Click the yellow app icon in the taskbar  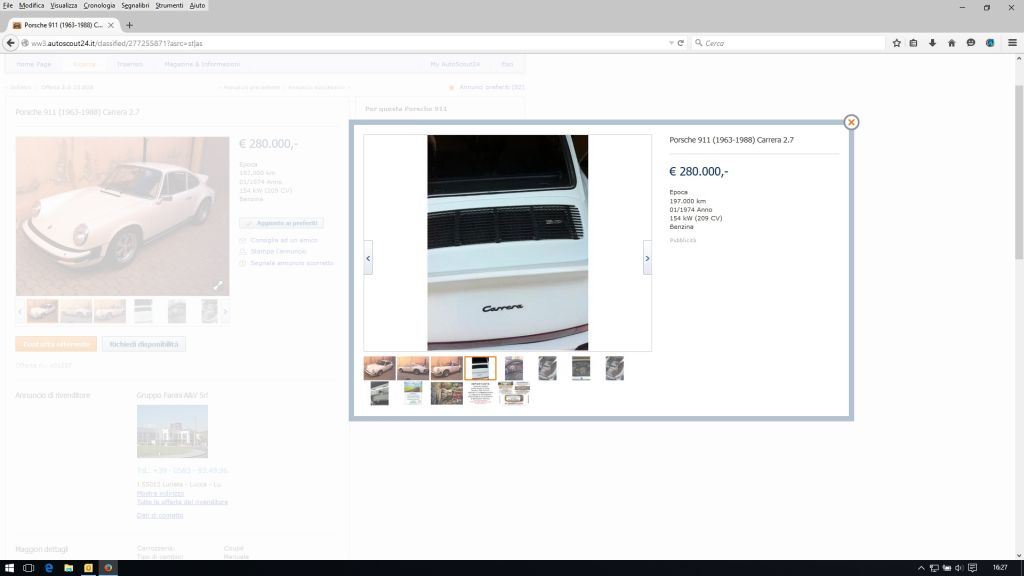coord(88,568)
